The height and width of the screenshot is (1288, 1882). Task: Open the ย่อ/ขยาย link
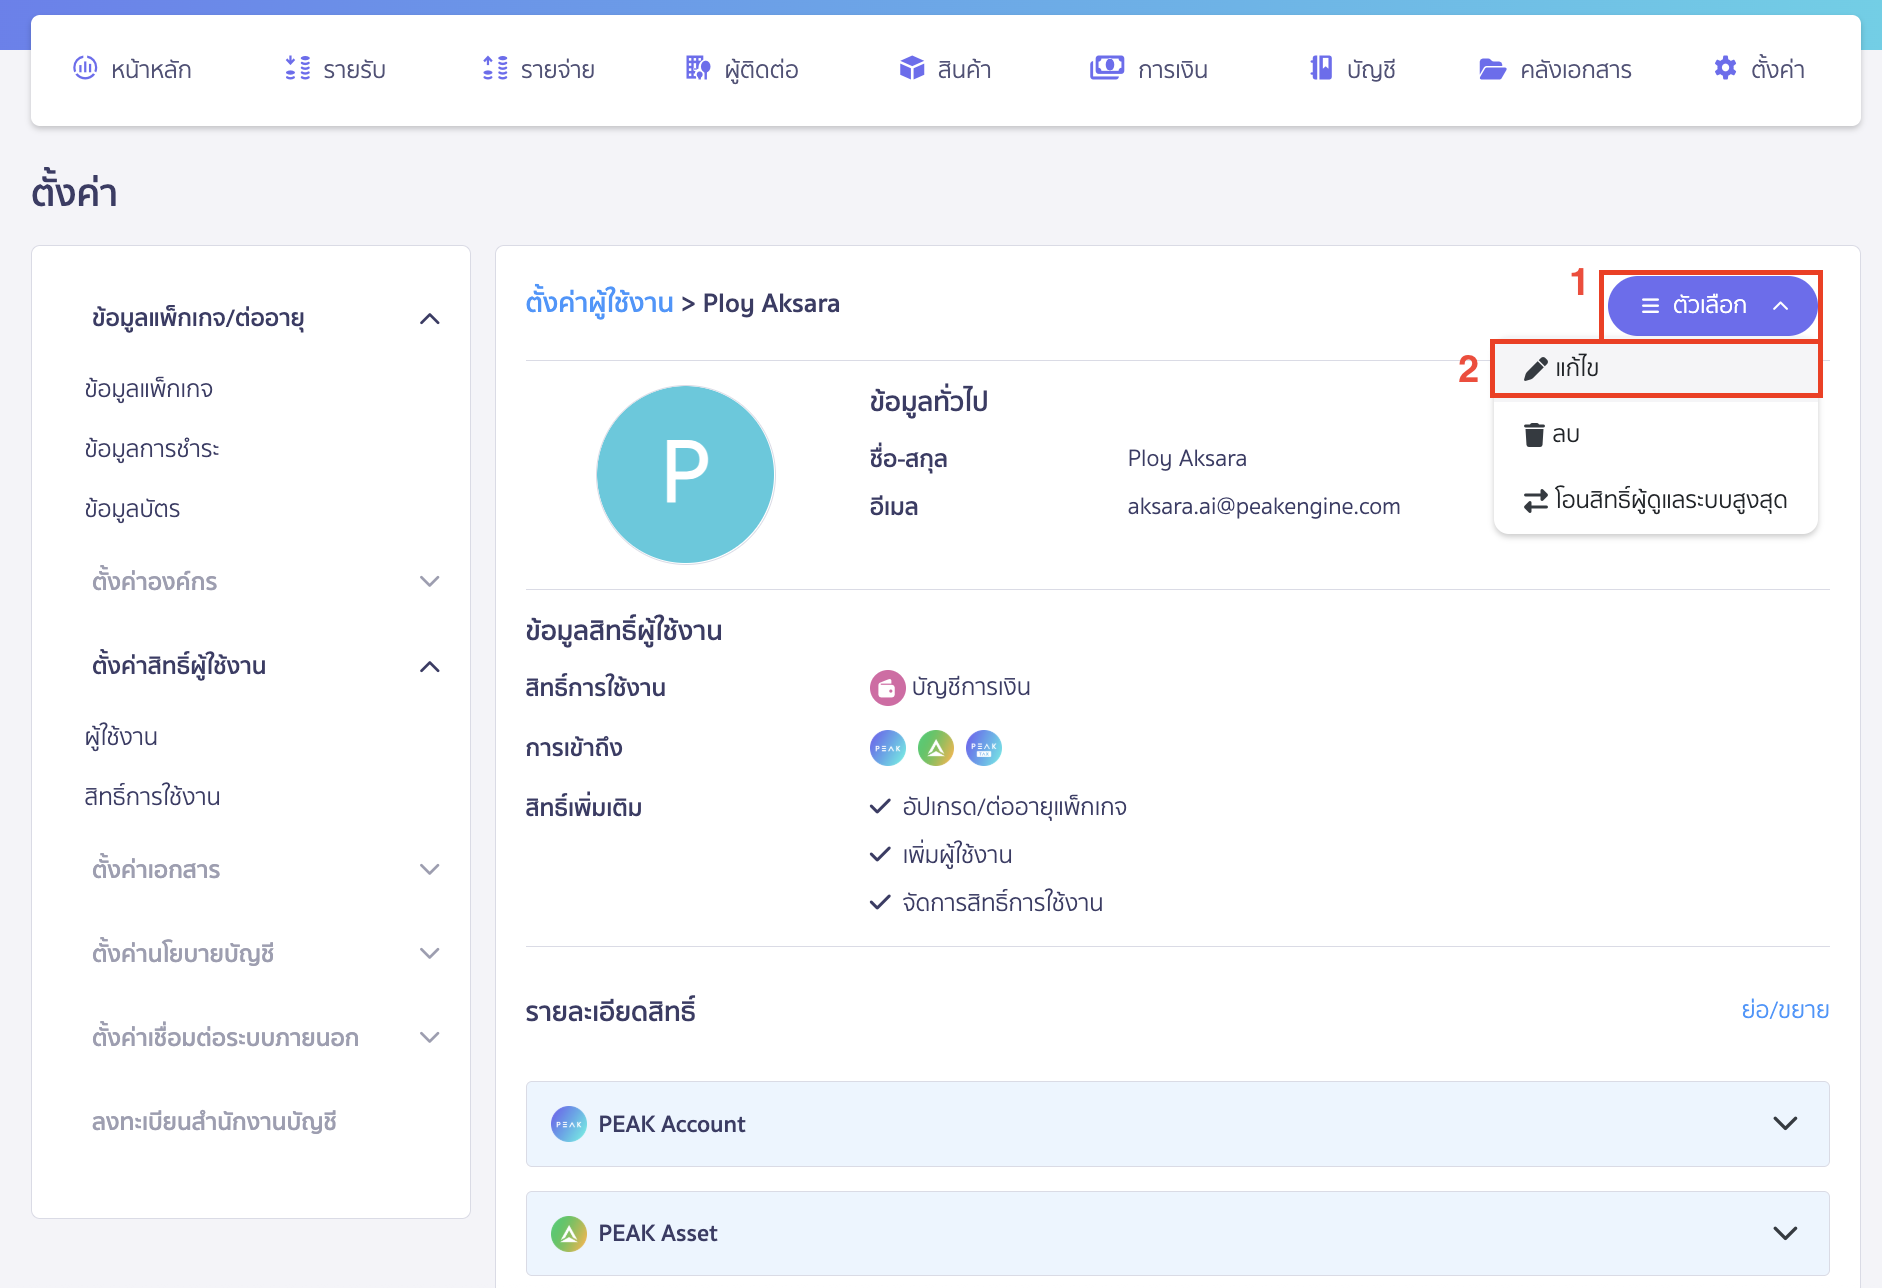tap(1785, 1010)
